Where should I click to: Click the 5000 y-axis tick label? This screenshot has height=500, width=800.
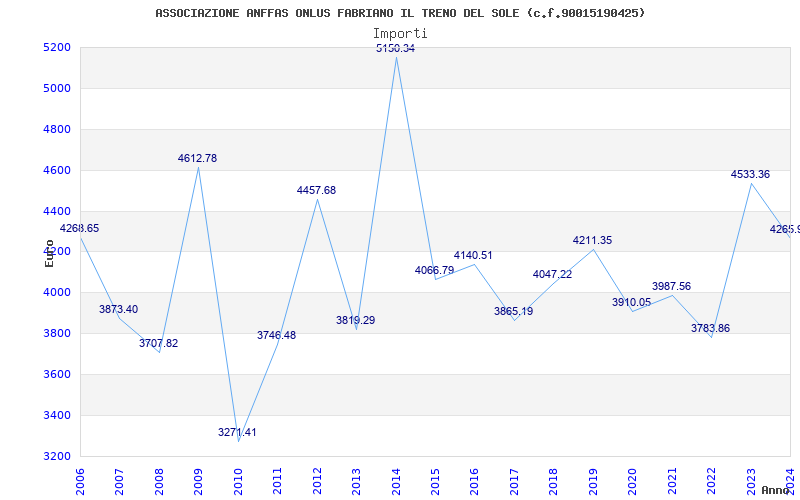click(58, 88)
